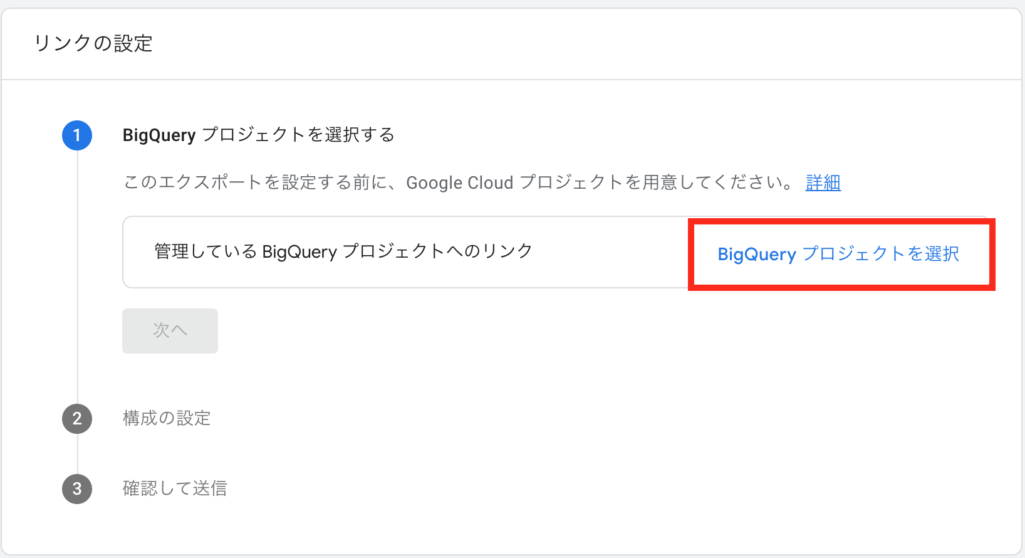This screenshot has height=558, width=1025.
Task: Click the 確認して送信 step label
Action: 175,488
